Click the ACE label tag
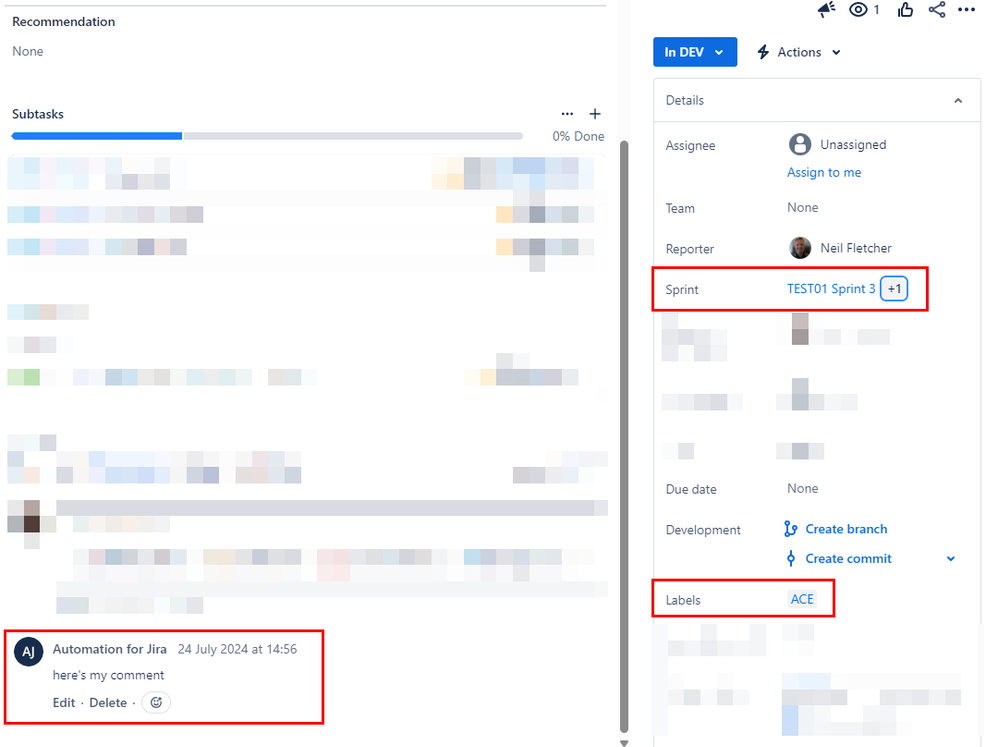 coord(802,599)
